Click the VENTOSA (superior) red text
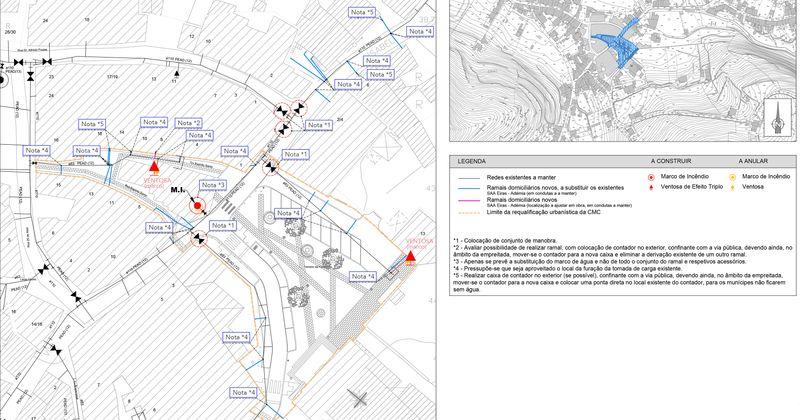Screen dimensions: 800x420 click(x=157, y=181)
